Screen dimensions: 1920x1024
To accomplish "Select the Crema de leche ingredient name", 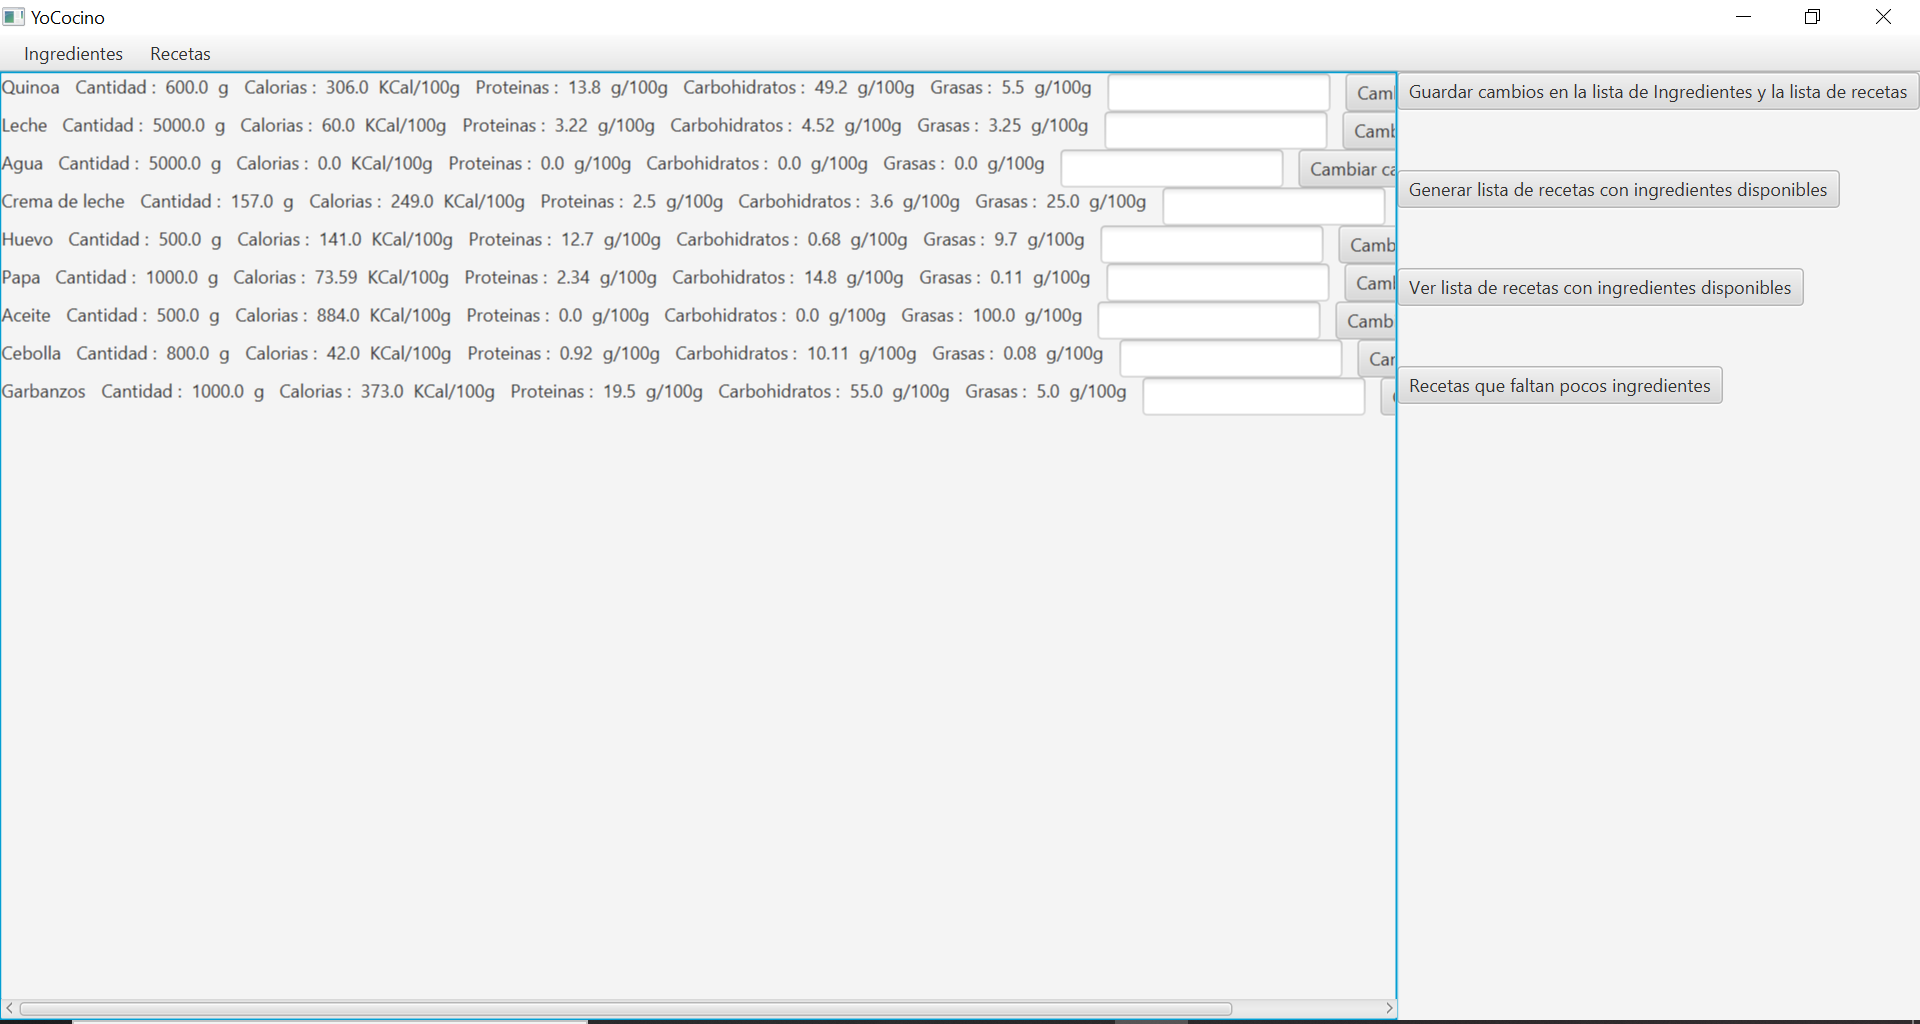I will (63, 202).
